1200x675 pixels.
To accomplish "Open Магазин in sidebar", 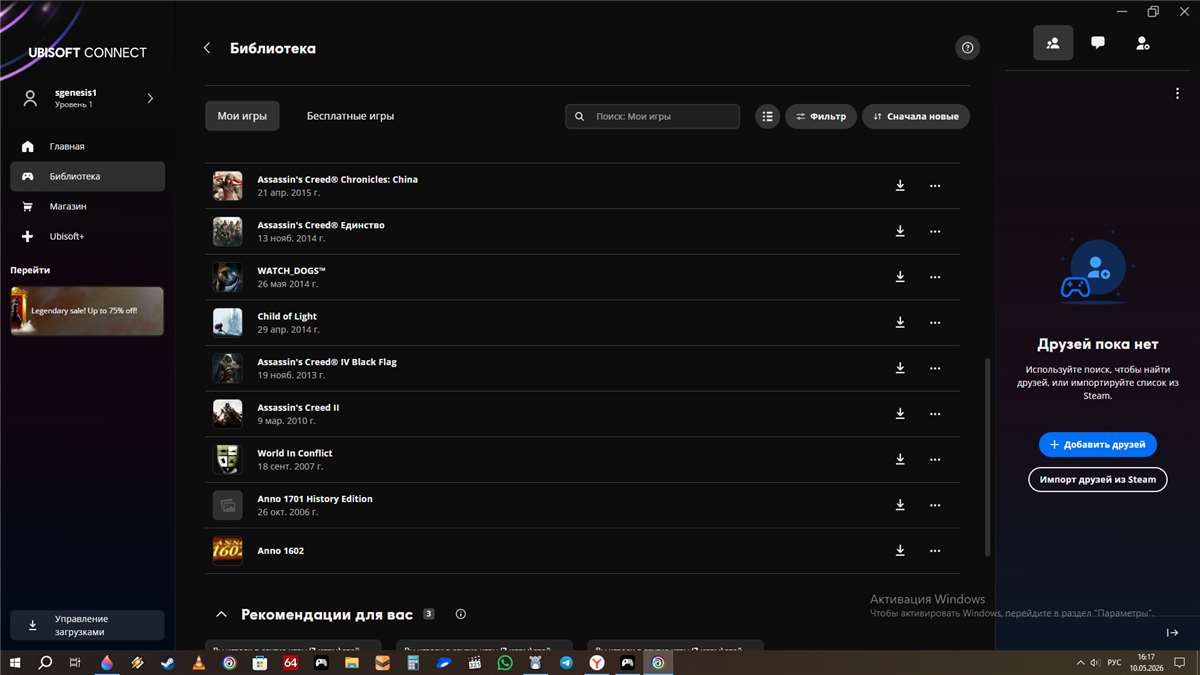I will point(87,206).
